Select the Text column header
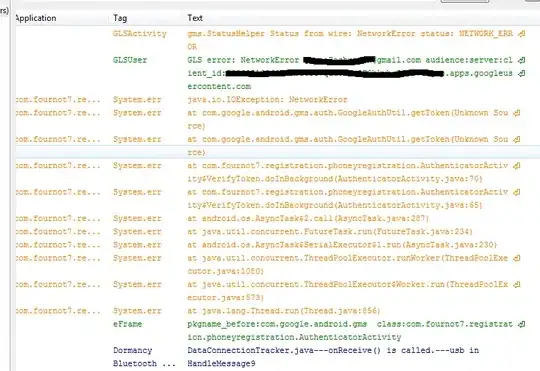The width and height of the screenshot is (540, 371). pyautogui.click(x=195, y=18)
